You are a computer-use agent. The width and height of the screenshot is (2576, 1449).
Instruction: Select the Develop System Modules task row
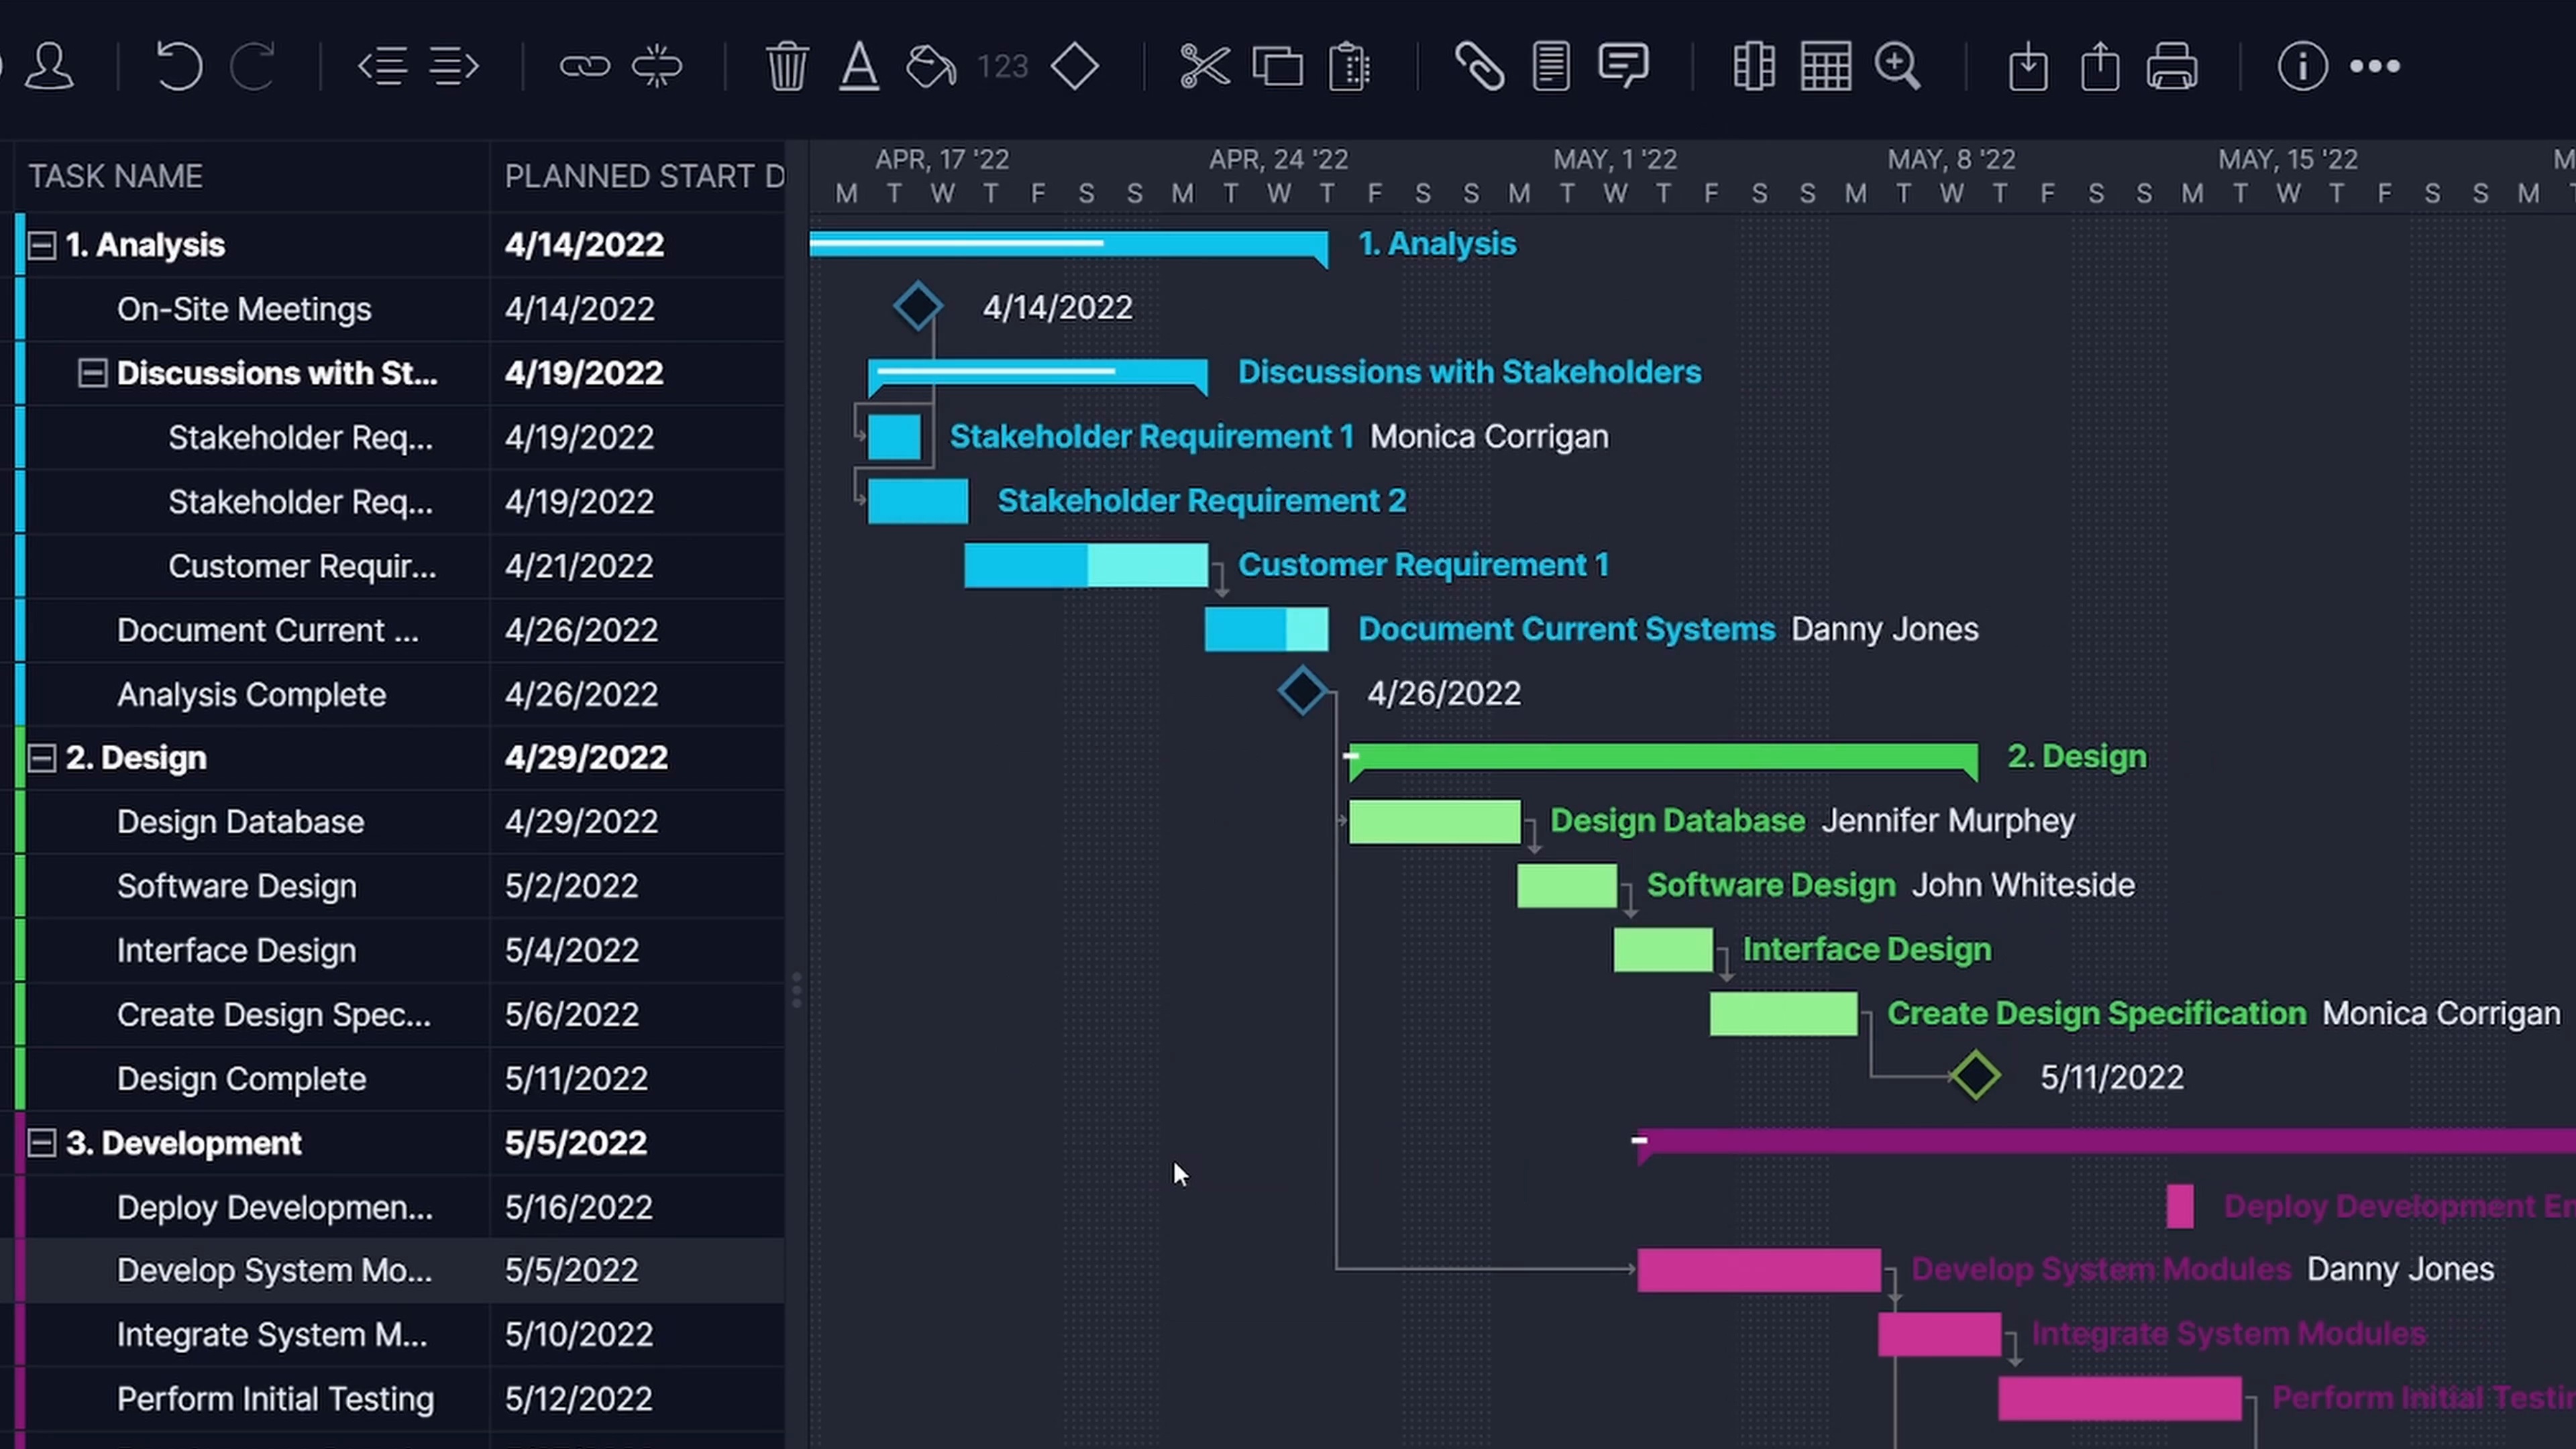pyautogui.click(x=275, y=1270)
